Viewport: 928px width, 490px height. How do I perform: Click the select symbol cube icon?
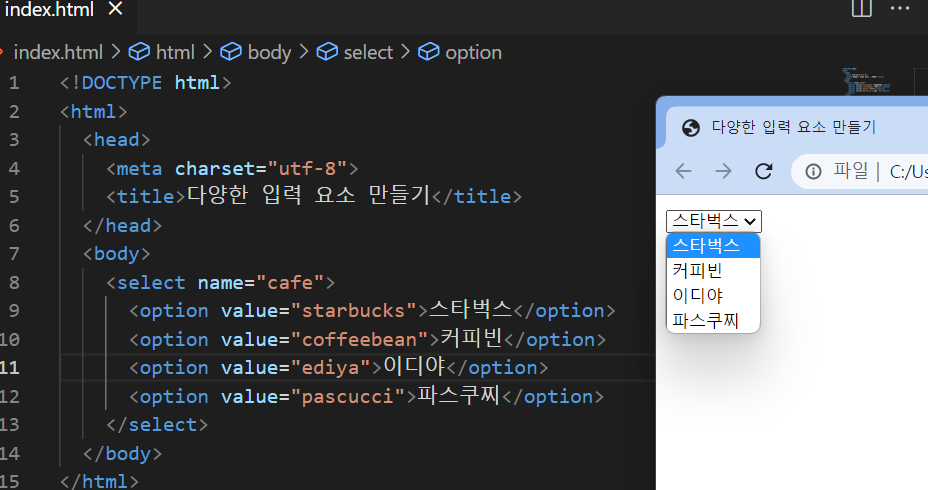pyautogui.click(x=327, y=52)
